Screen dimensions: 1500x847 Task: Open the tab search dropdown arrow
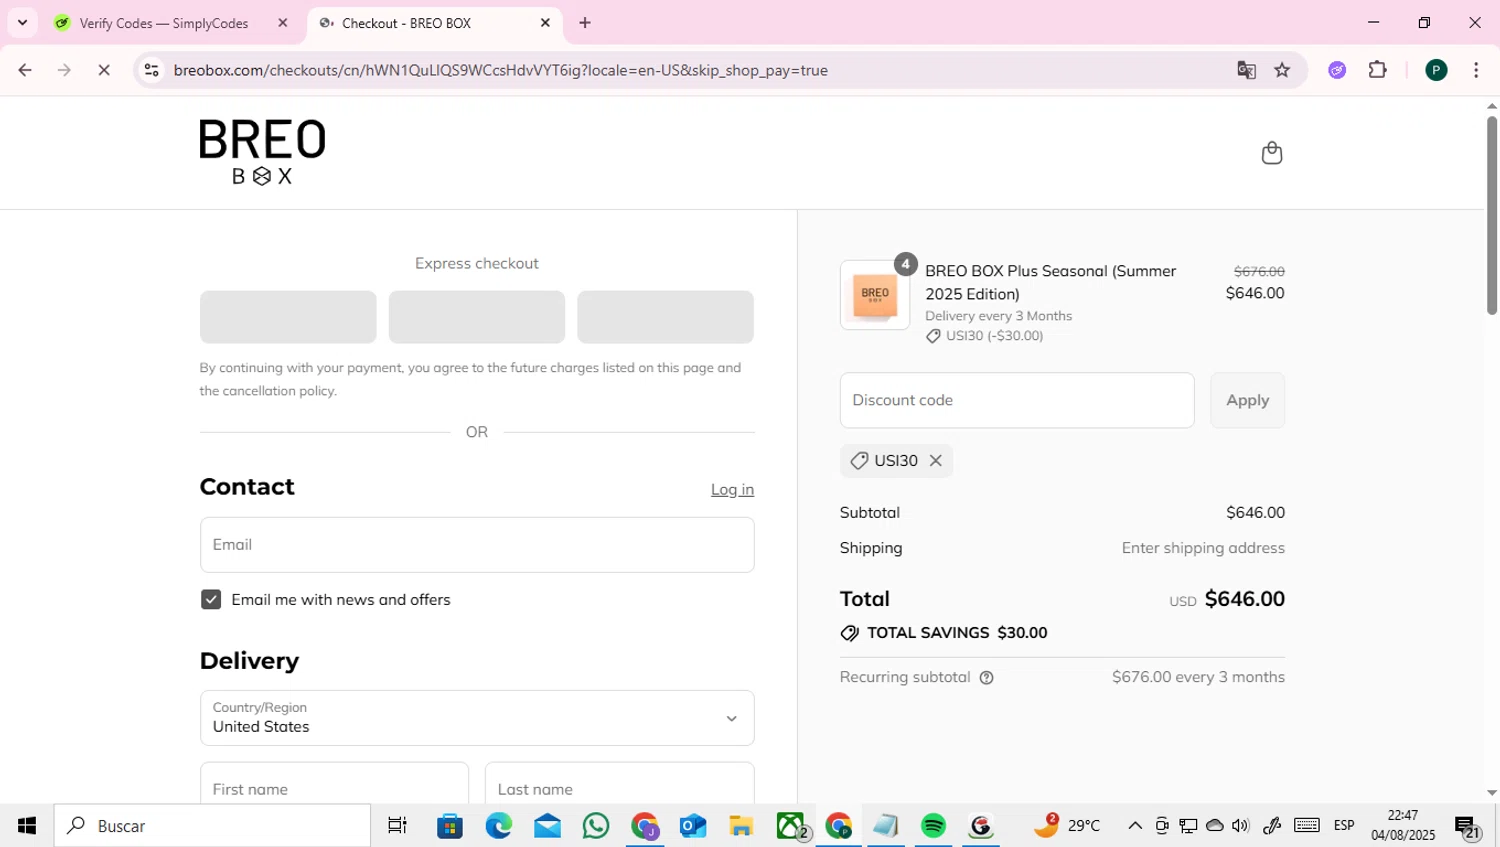pos(22,22)
